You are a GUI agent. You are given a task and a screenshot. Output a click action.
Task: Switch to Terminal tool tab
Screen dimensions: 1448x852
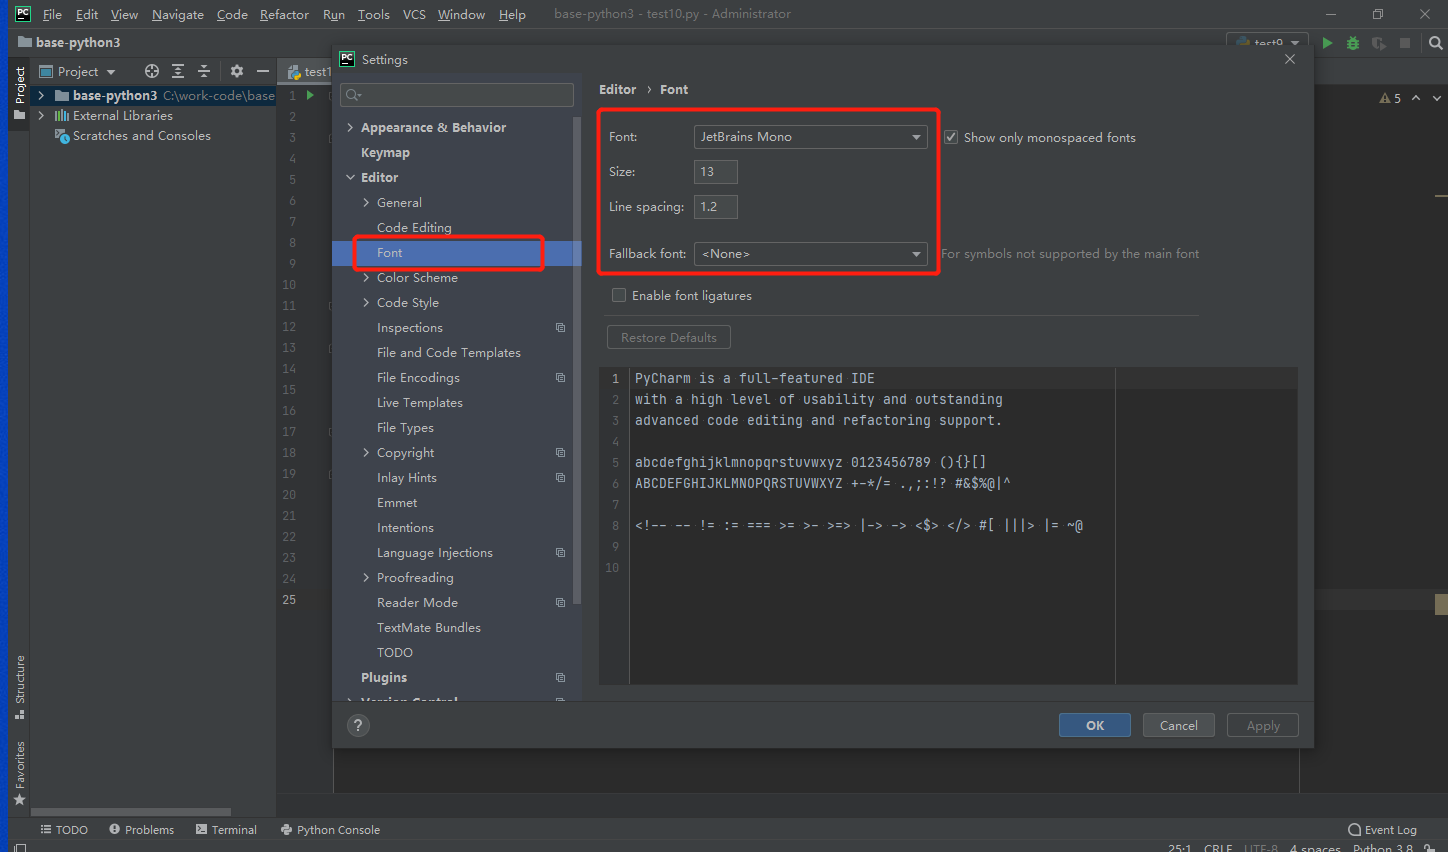coord(226,830)
